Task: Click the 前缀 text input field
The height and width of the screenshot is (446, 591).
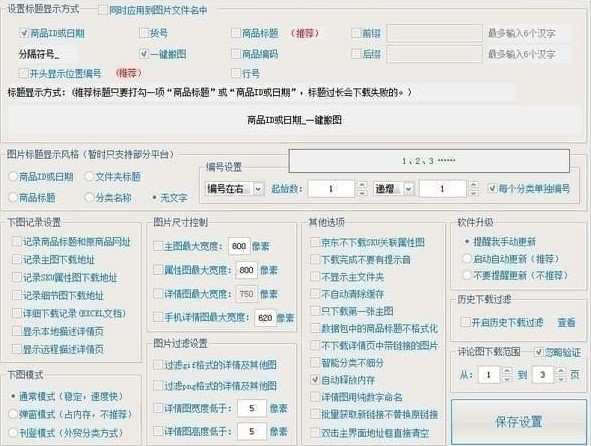Action: (435, 33)
